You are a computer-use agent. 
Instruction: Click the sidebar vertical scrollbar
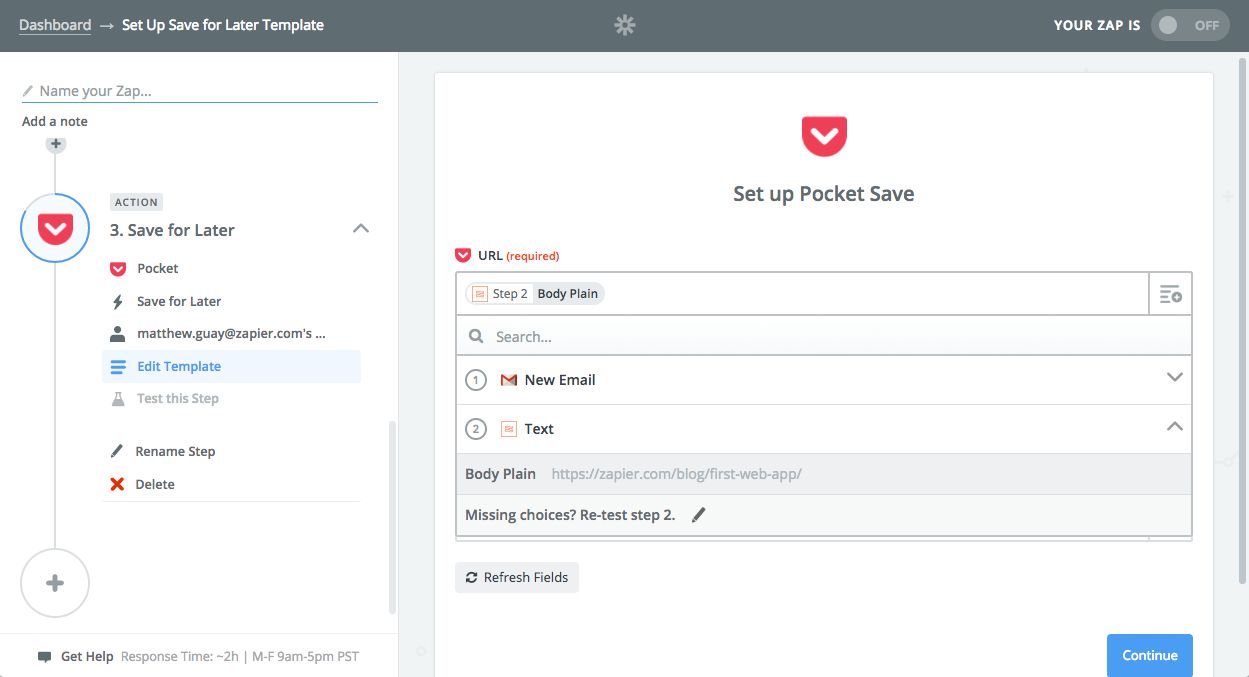[392, 517]
